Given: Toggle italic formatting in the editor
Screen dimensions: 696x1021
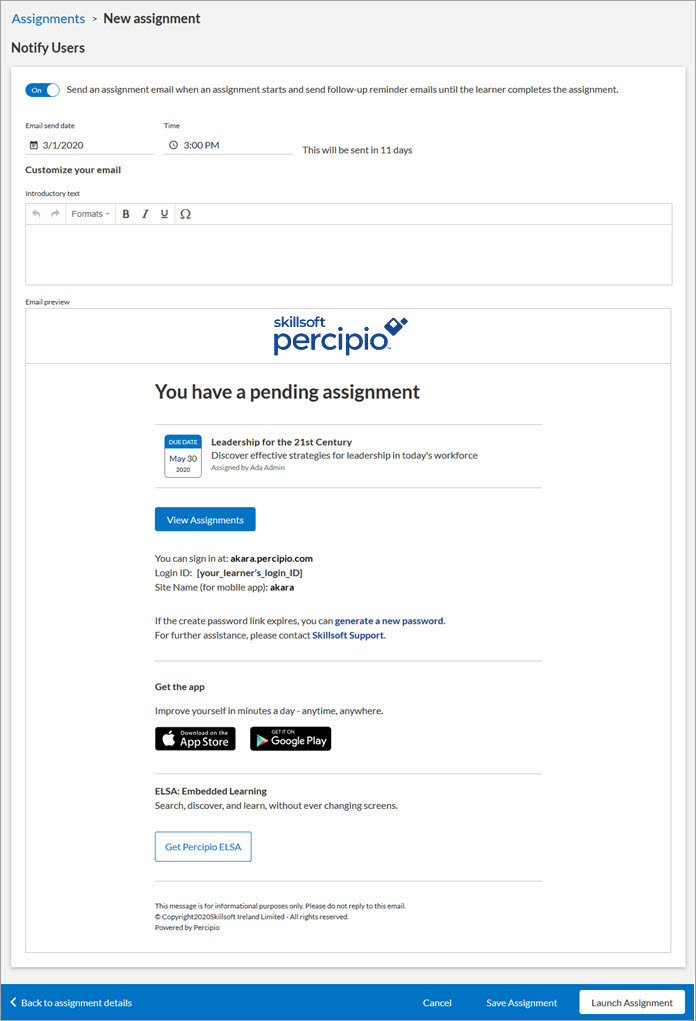Looking at the screenshot, I should pyautogui.click(x=145, y=214).
